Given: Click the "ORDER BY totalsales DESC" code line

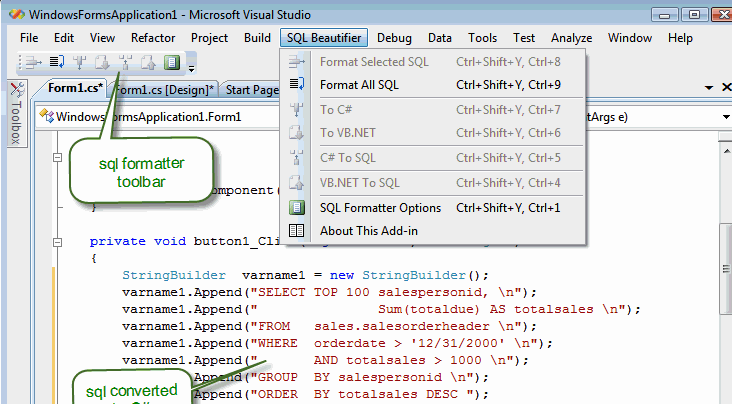Looking at the screenshot, I should pyautogui.click(x=341, y=394).
